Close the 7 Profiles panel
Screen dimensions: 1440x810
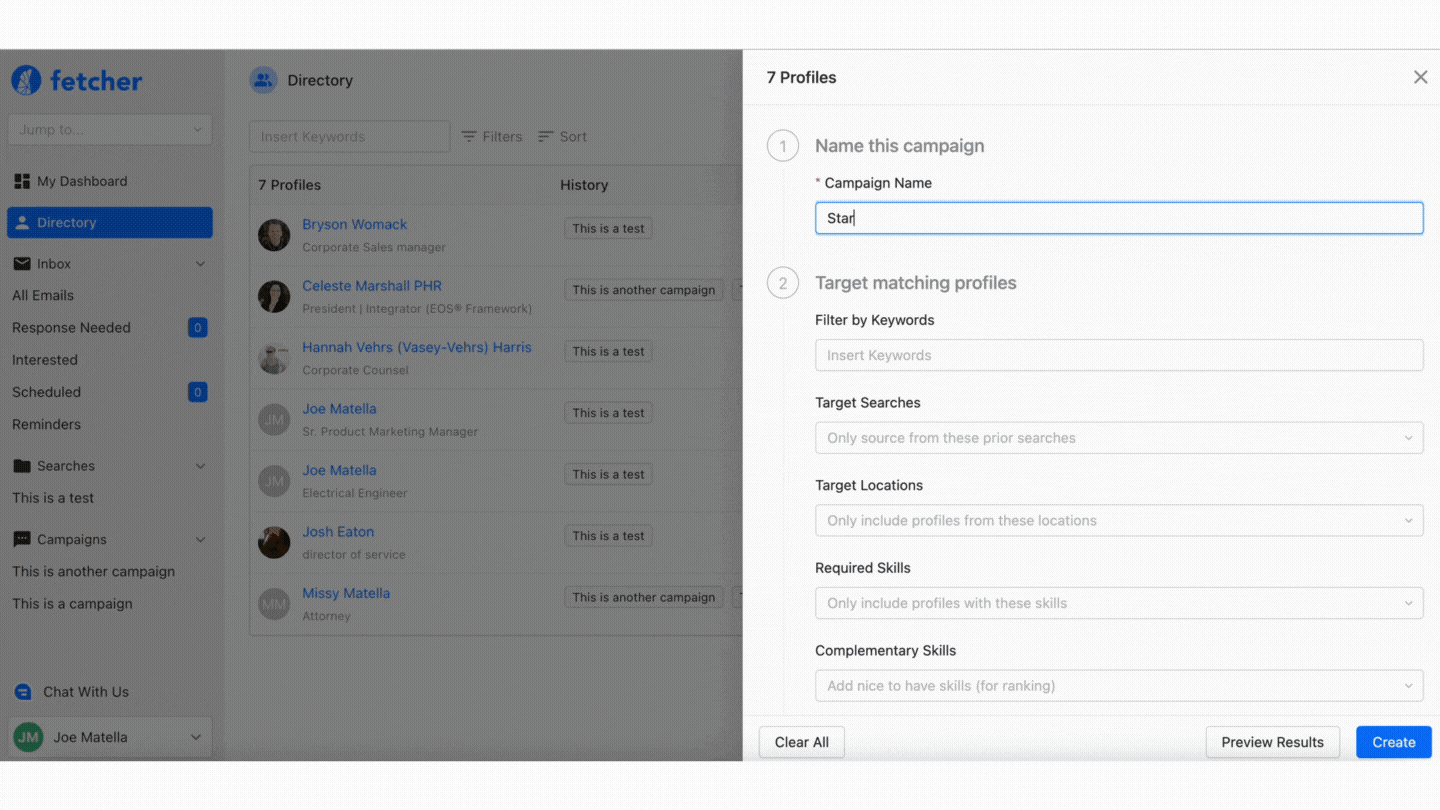(x=1420, y=77)
